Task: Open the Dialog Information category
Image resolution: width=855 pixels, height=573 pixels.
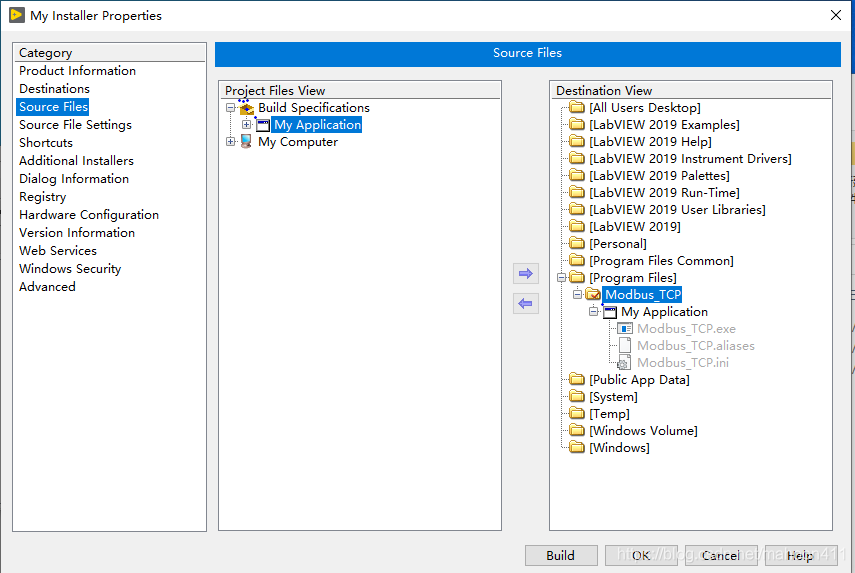Action: click(x=74, y=179)
